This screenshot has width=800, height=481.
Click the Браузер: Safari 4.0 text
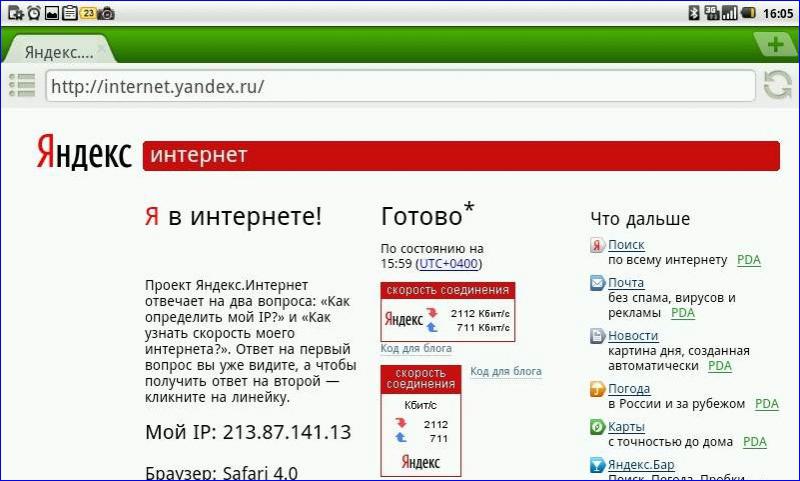[221, 472]
